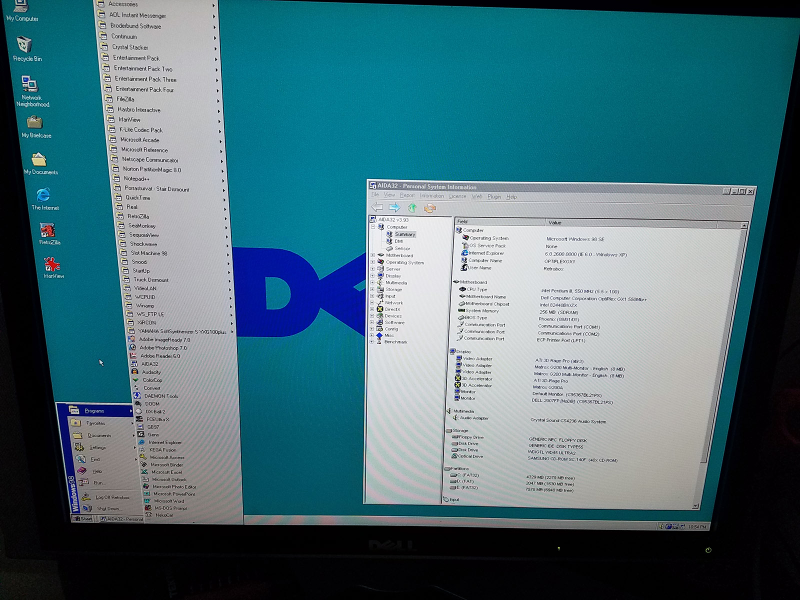Open the My Computer desktop icon
The image size is (800, 600).
click(21, 11)
